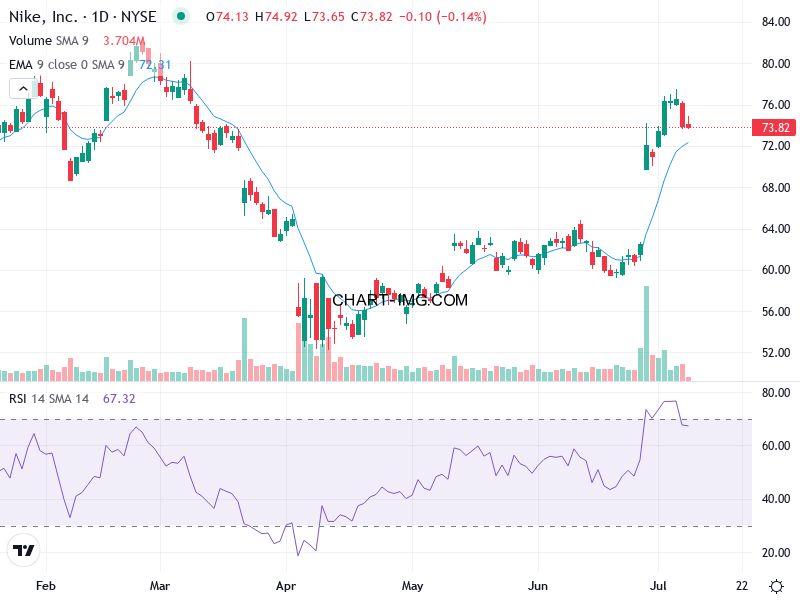Click the May label on the time axis
The height and width of the screenshot is (600, 800).
412,586
